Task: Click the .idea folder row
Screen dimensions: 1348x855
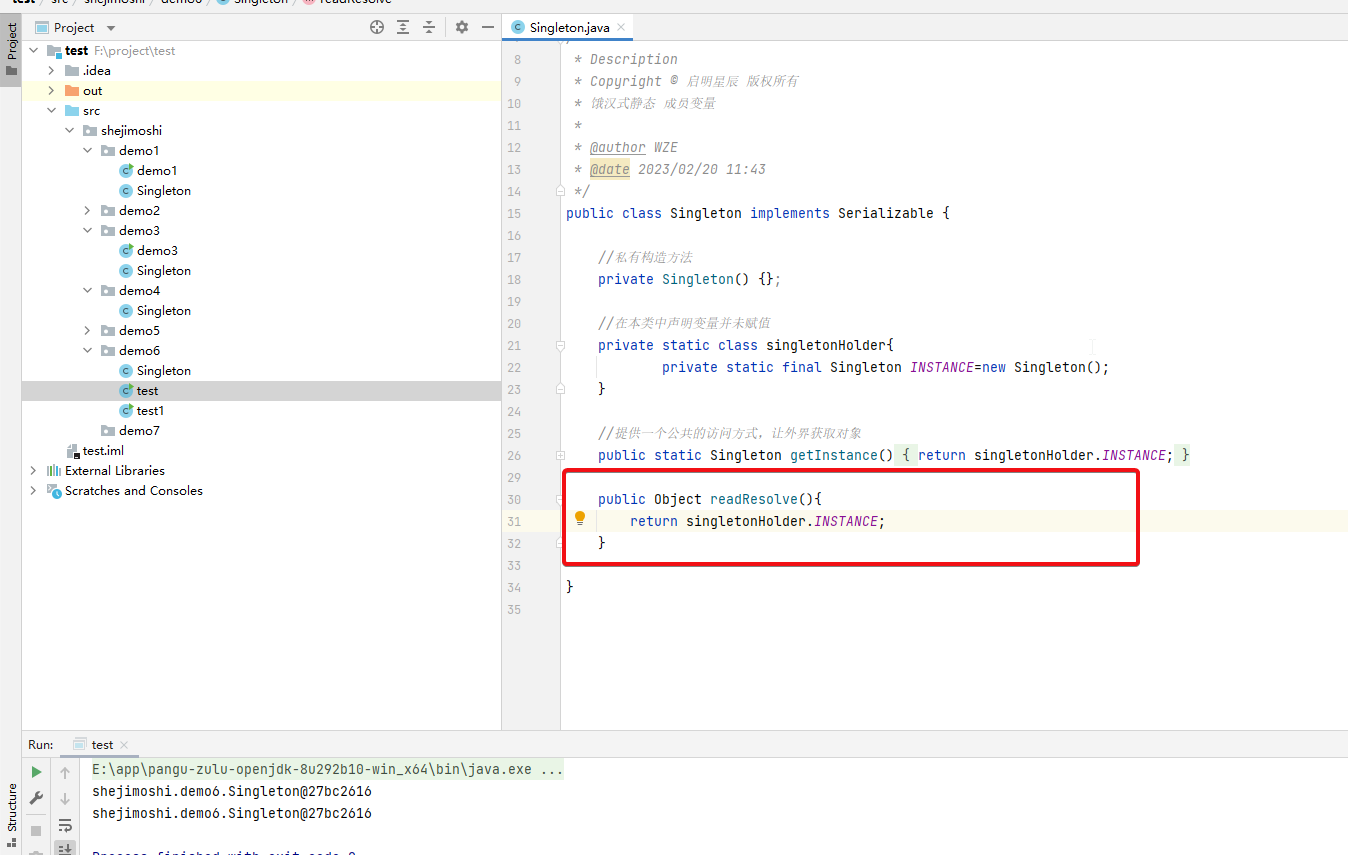Action: [261, 71]
